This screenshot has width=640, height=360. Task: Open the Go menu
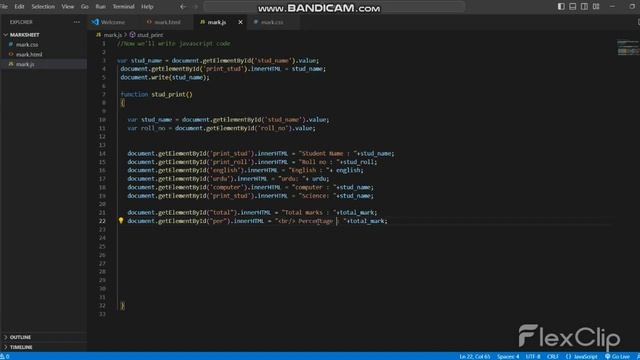[84, 7]
